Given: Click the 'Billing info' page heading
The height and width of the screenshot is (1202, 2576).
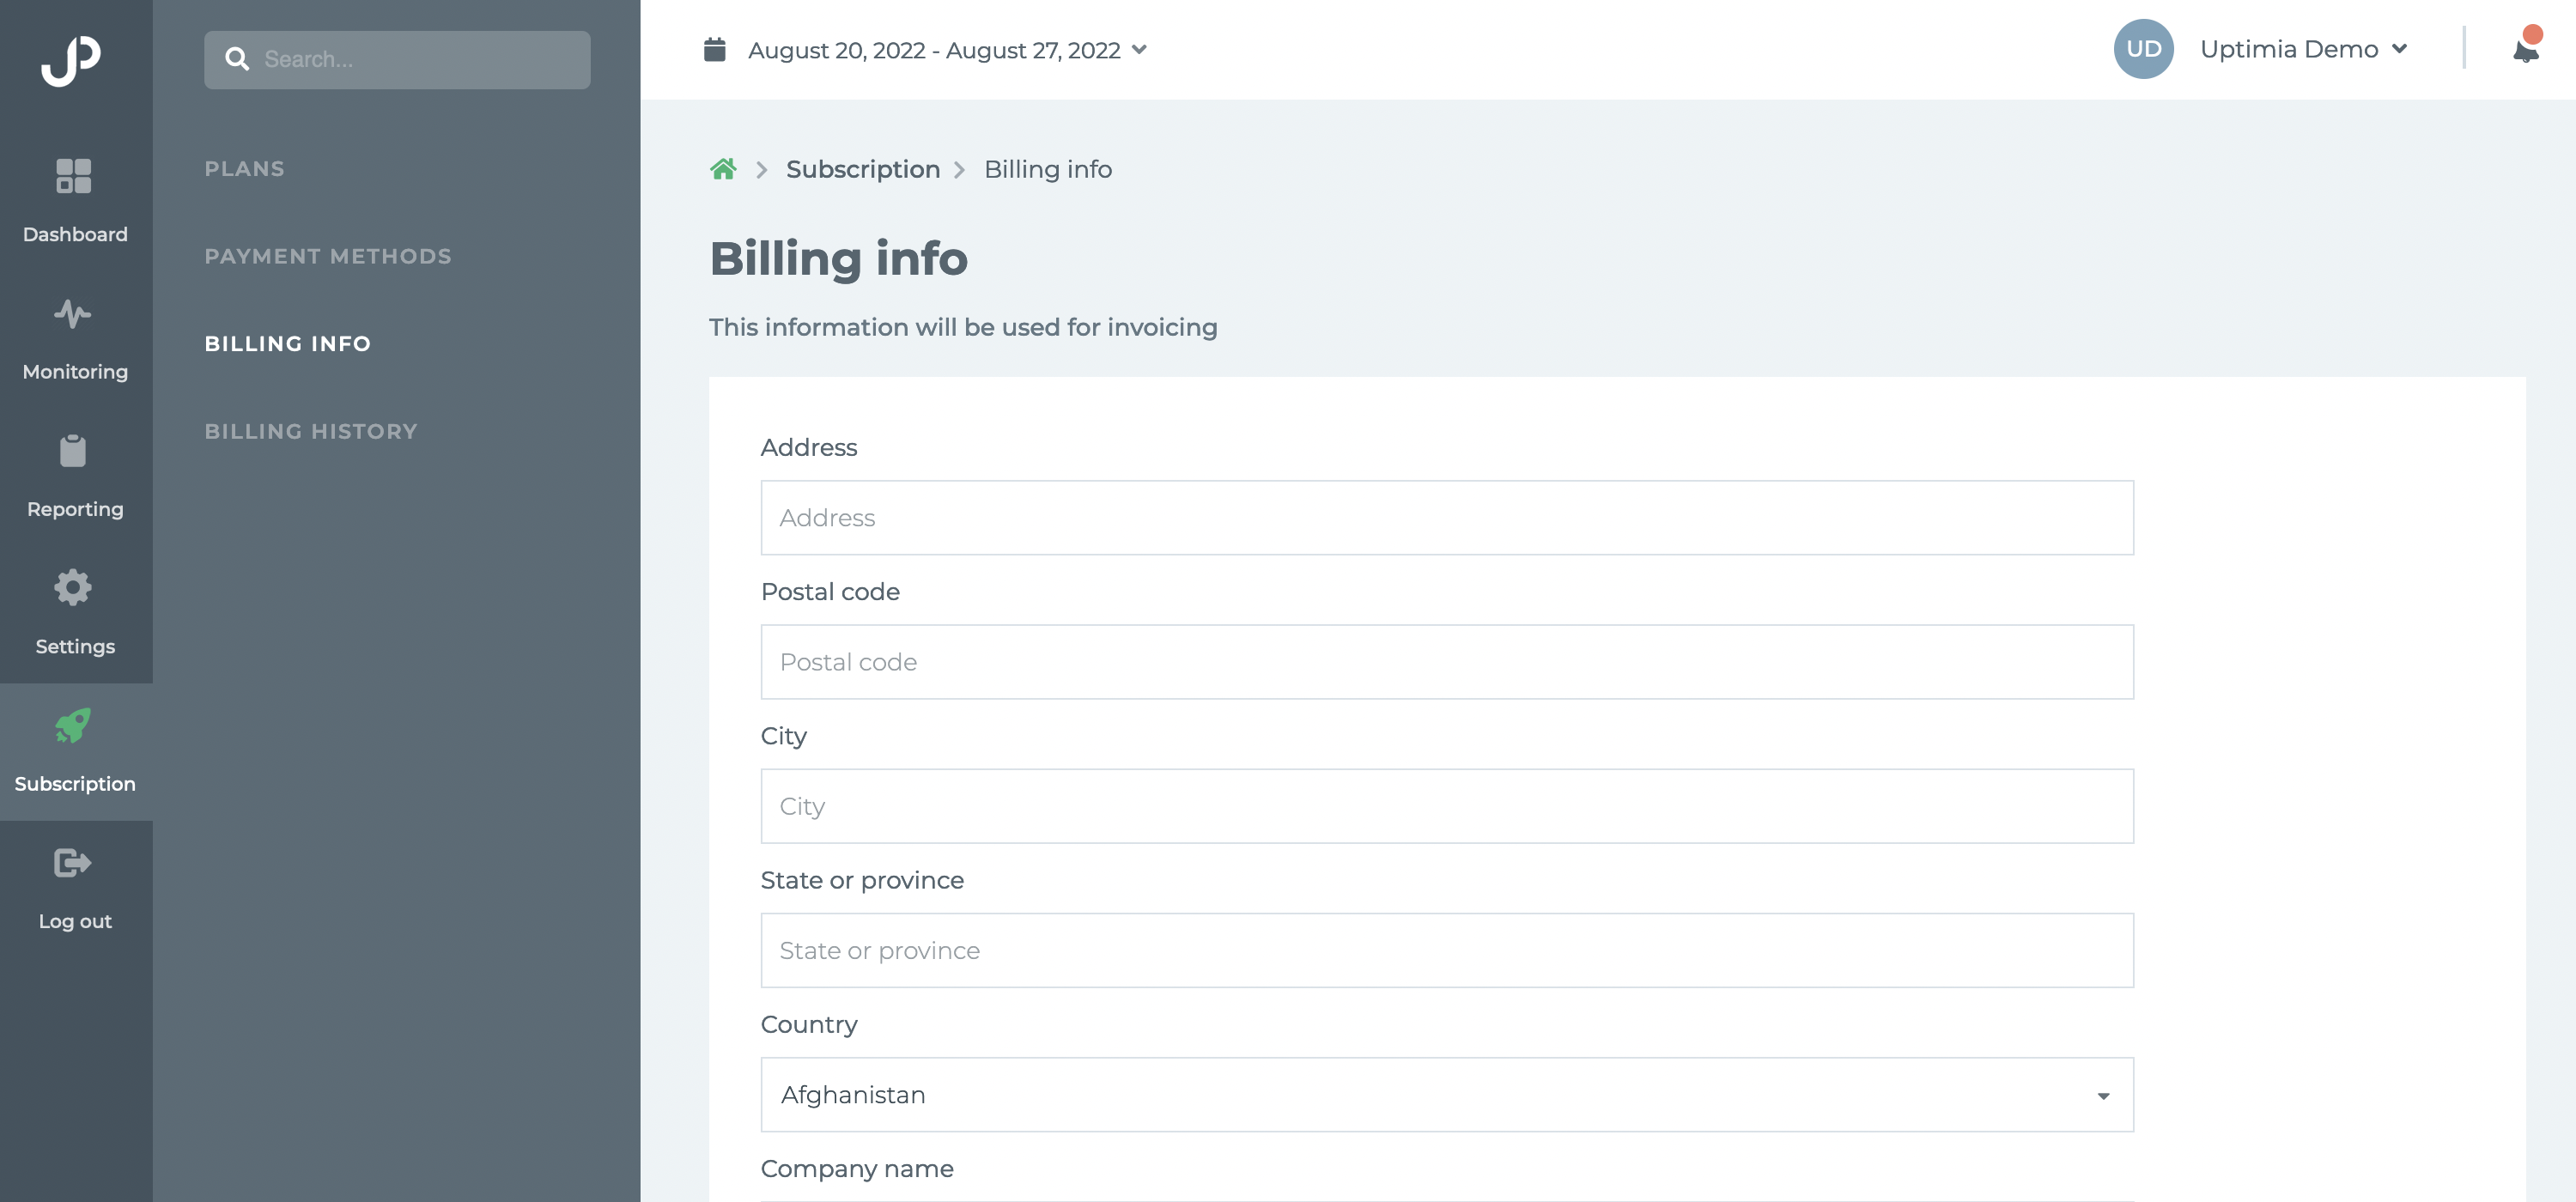Looking at the screenshot, I should coord(838,258).
